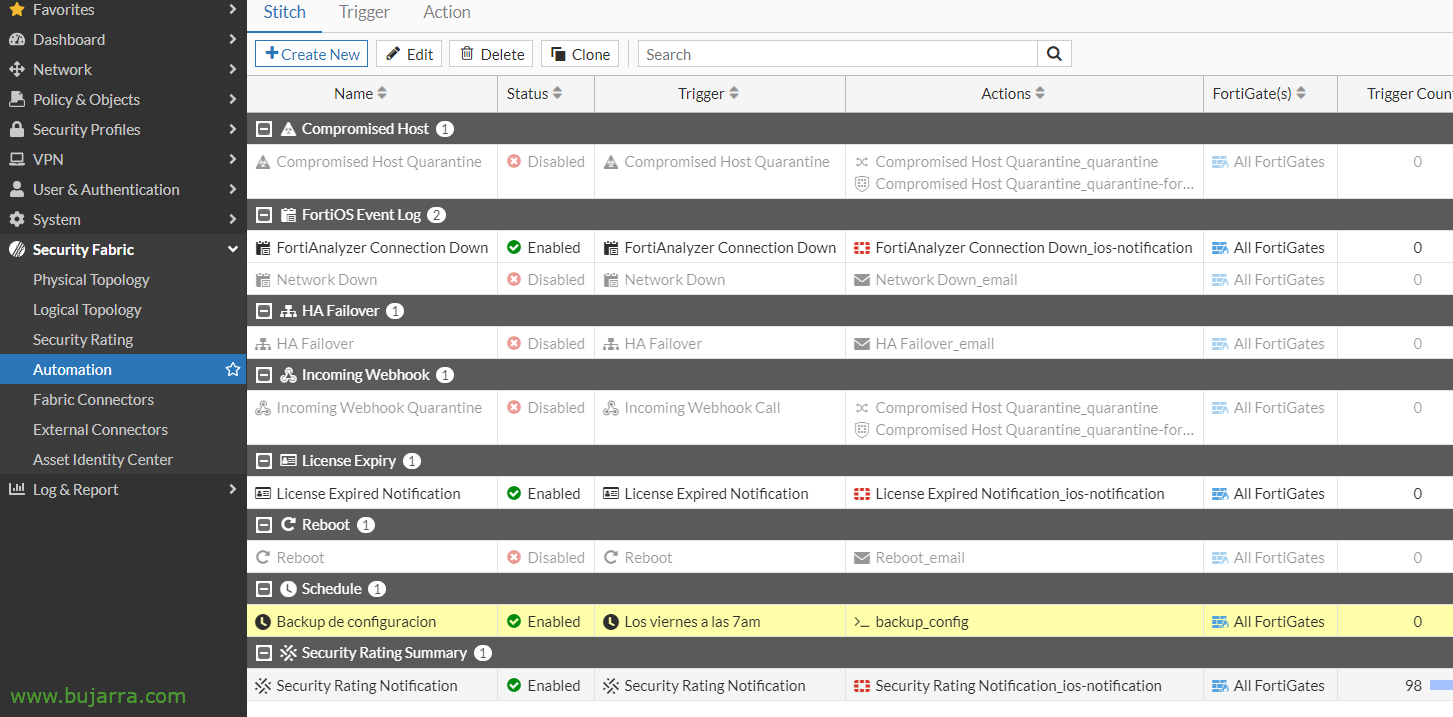Sort by the Name column arrows
This screenshot has width=1453, height=717.
point(382,93)
